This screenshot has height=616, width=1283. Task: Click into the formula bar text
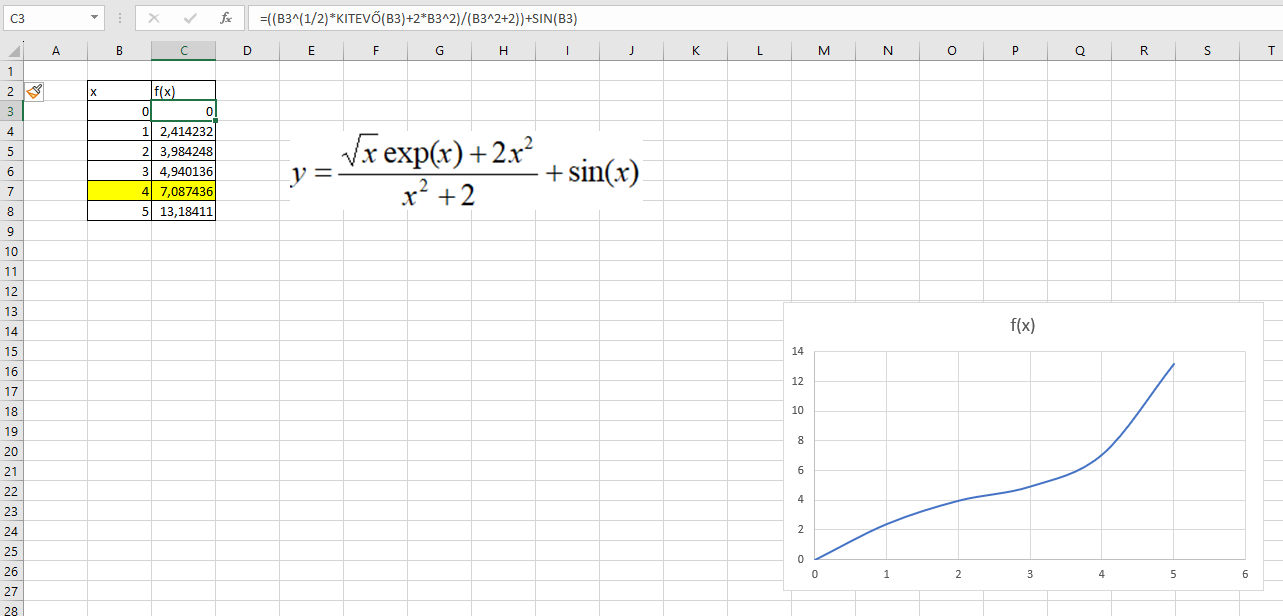pos(700,18)
